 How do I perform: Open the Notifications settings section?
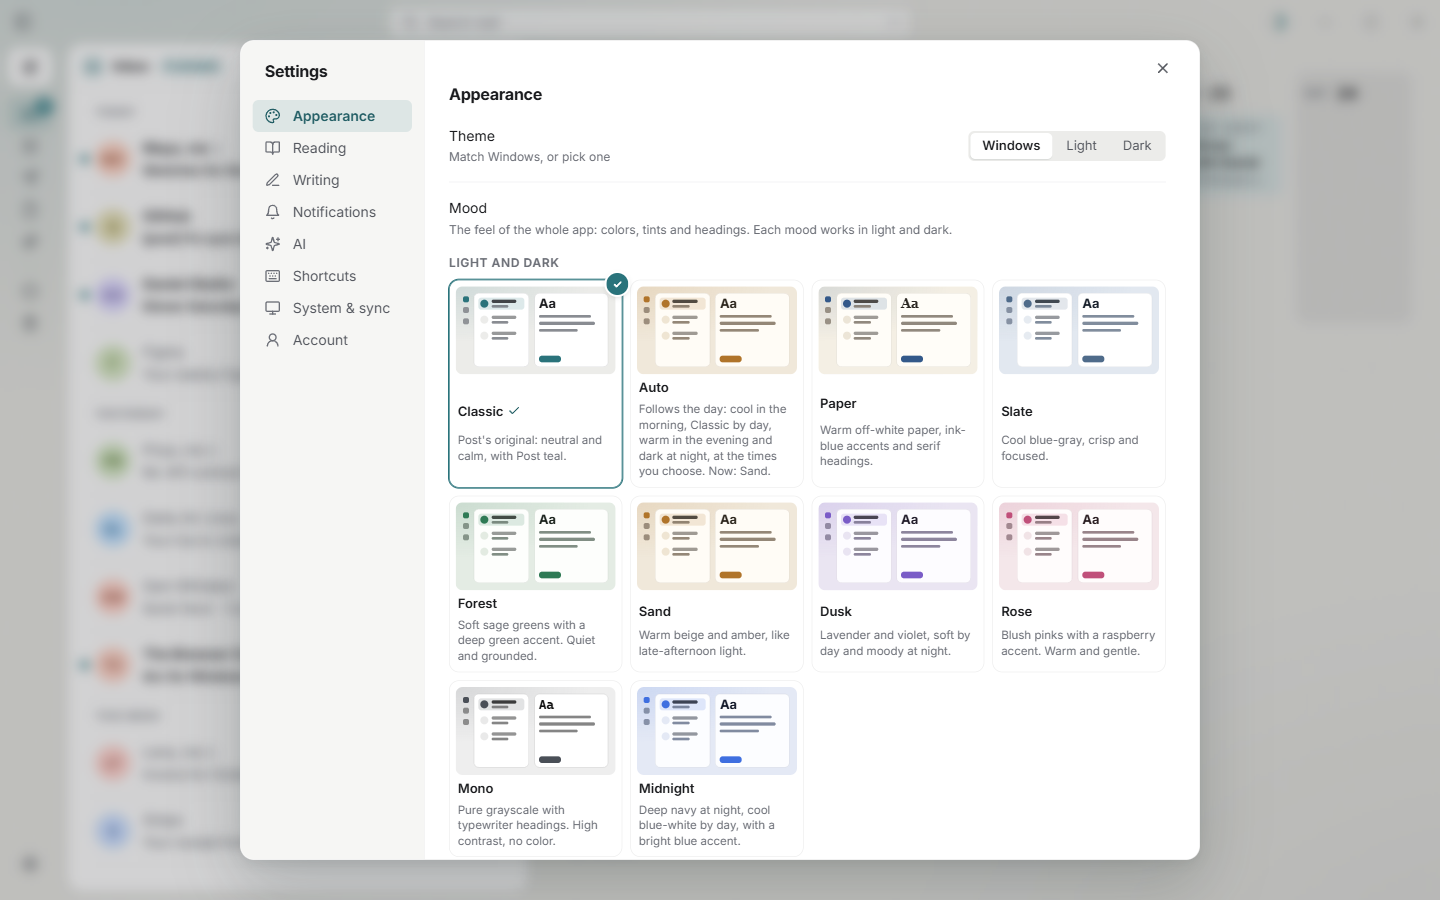pyautogui.click(x=332, y=212)
